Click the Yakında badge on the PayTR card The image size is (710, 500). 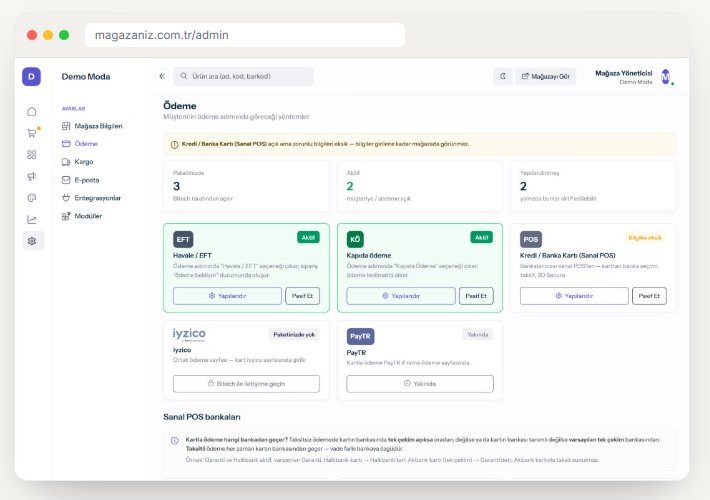coord(478,334)
